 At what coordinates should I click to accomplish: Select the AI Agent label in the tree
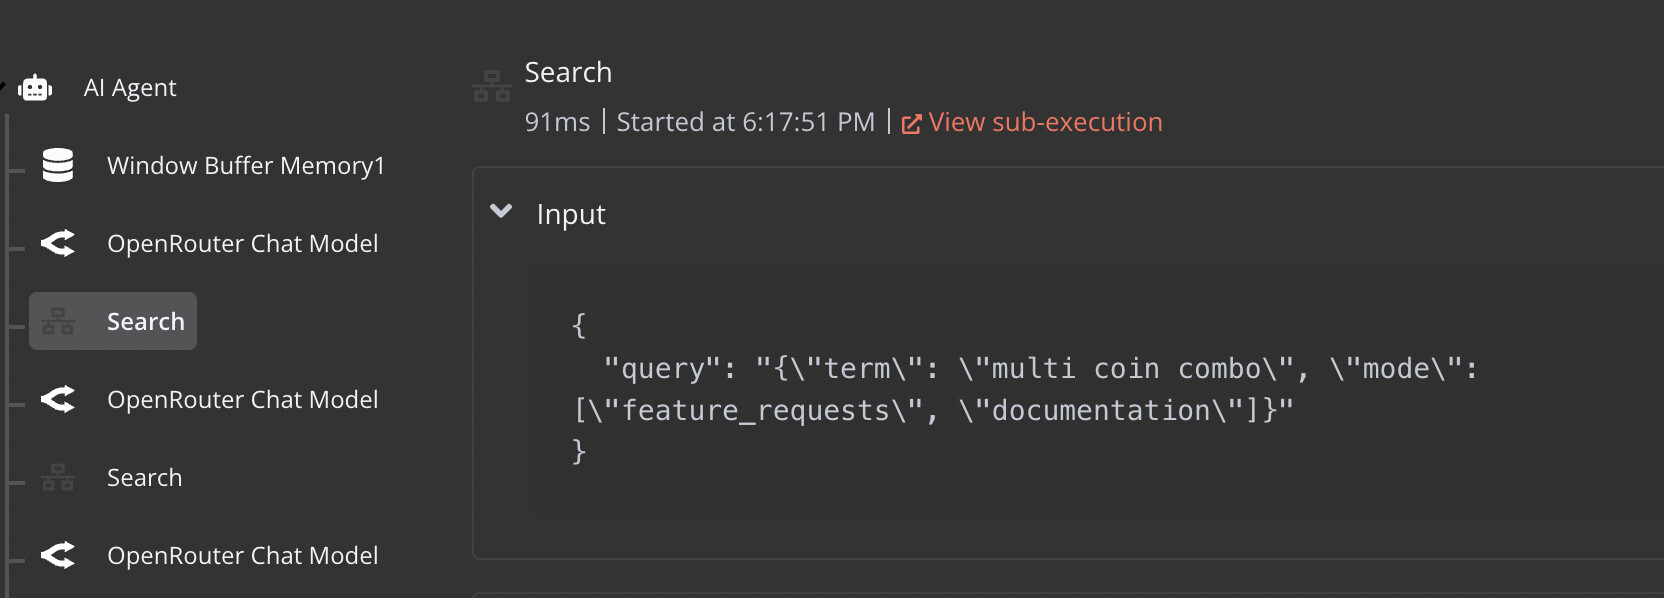pyautogui.click(x=130, y=88)
